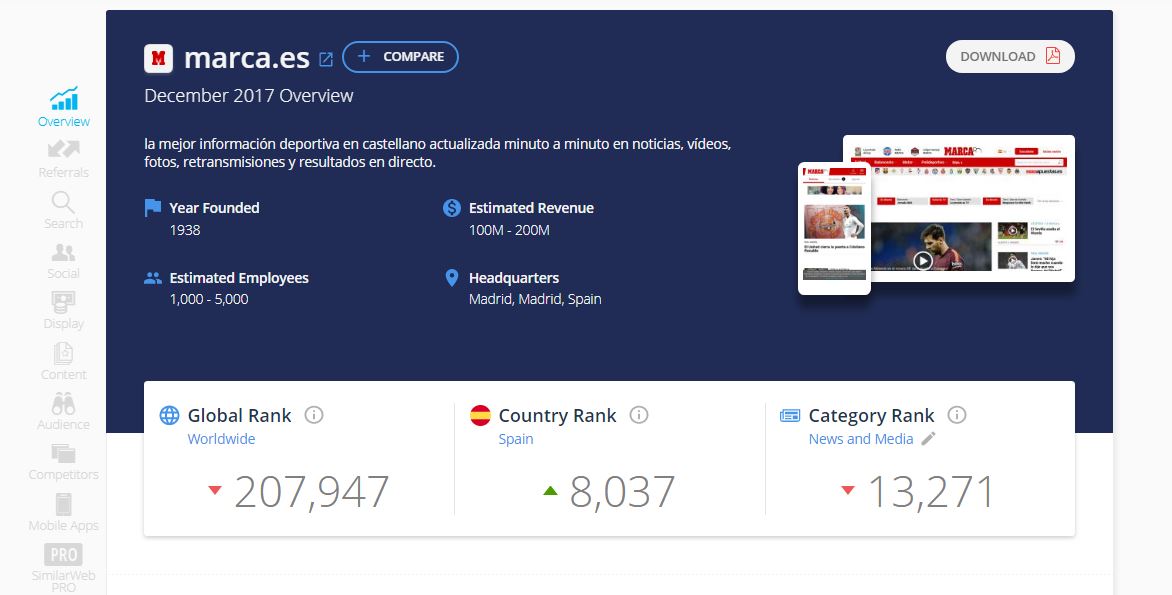Open the Display sidebar section
Viewport: 1172px width, 595px height.
(x=64, y=311)
